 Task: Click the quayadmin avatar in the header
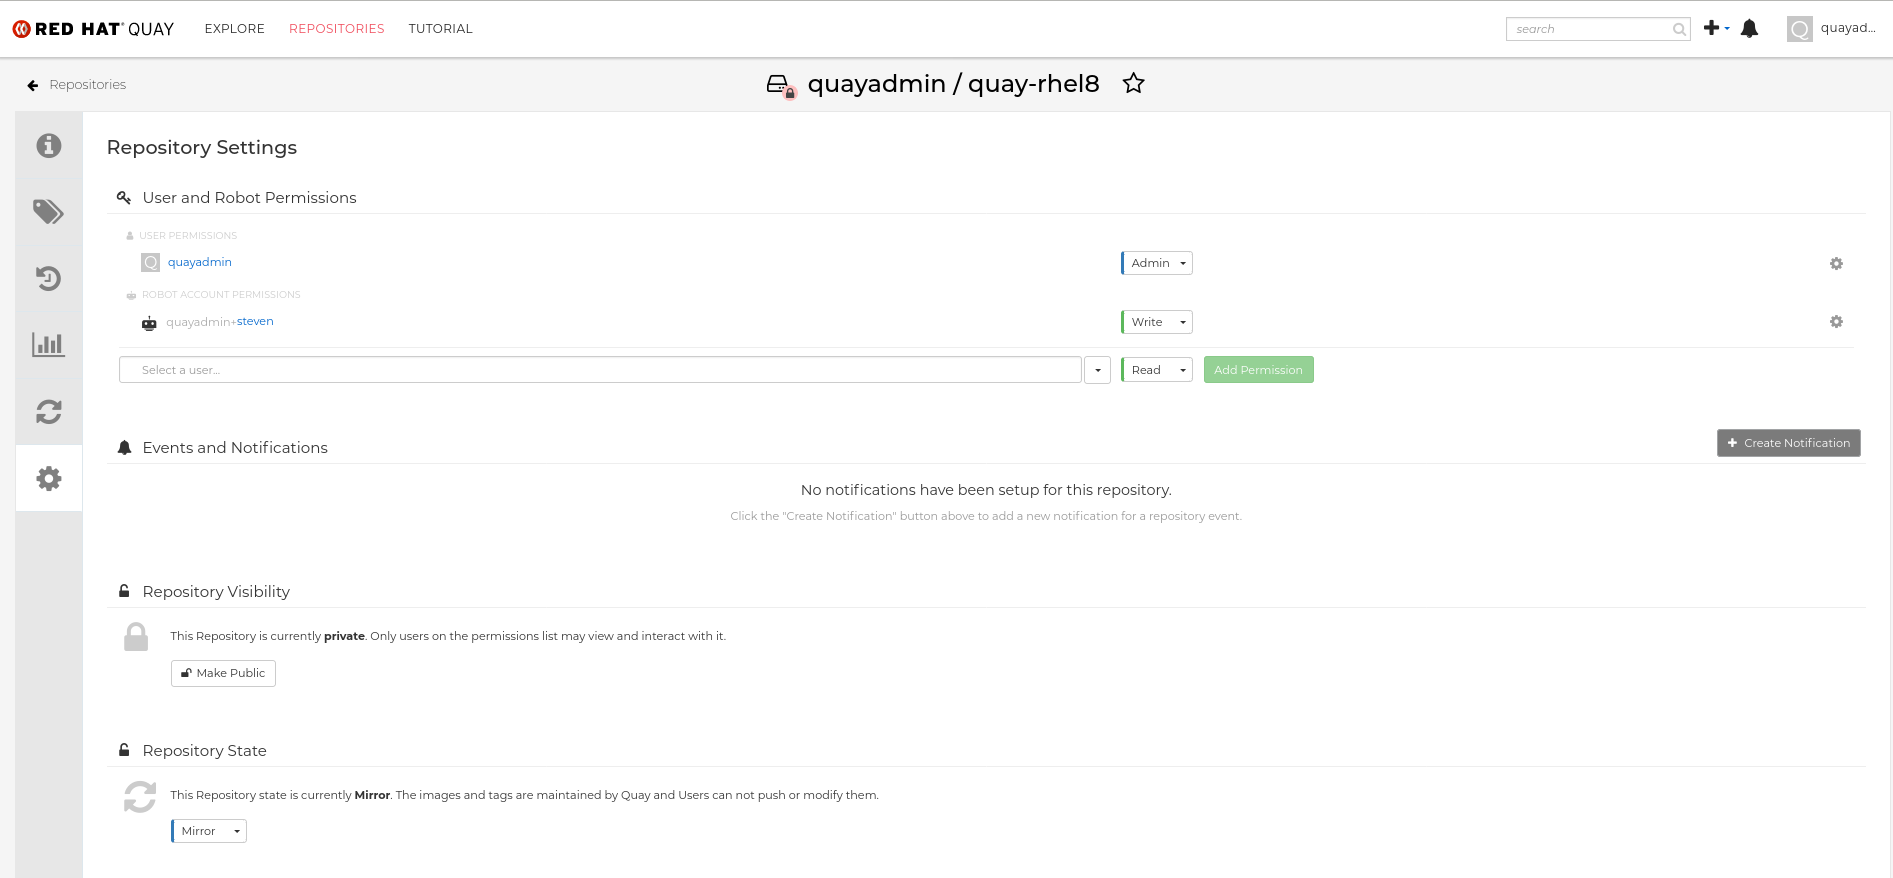click(1799, 29)
